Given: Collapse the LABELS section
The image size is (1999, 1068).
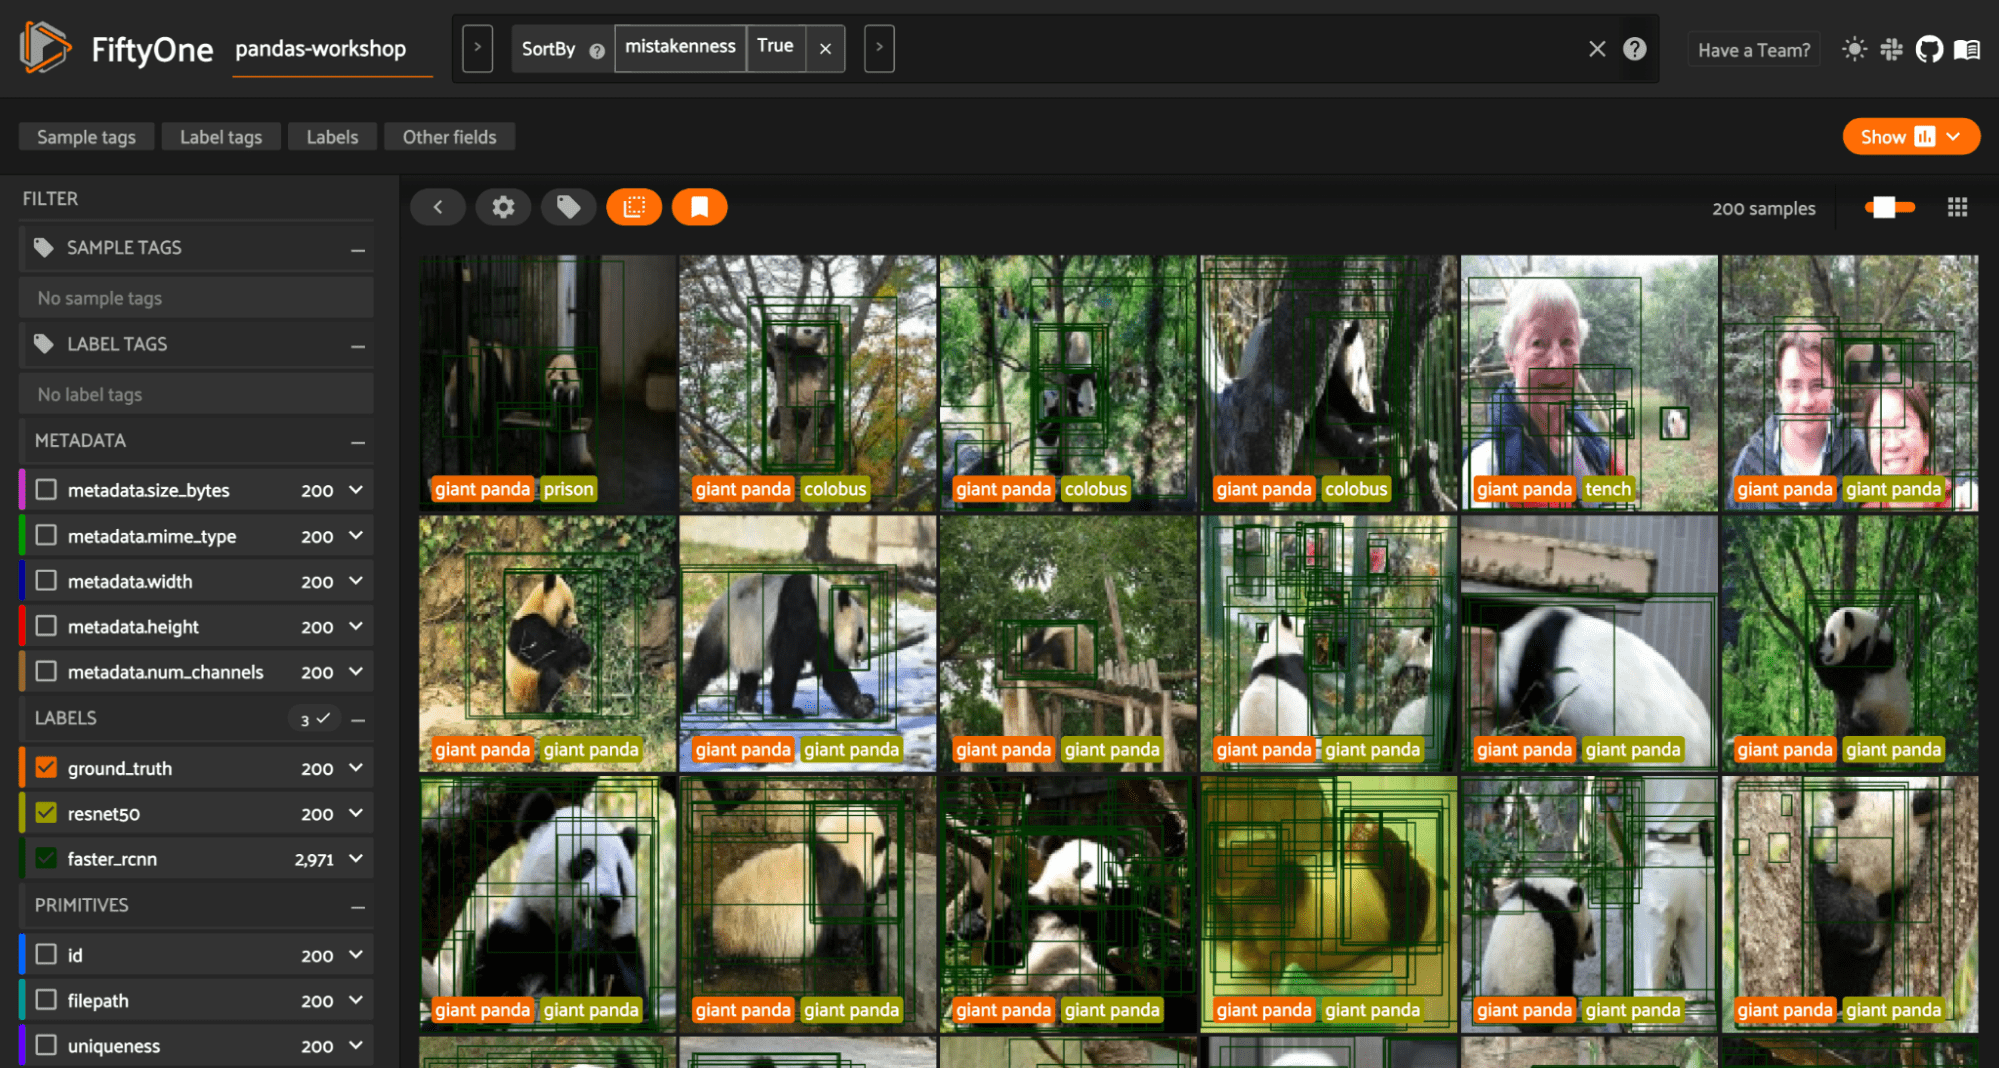Looking at the screenshot, I should click(x=358, y=720).
